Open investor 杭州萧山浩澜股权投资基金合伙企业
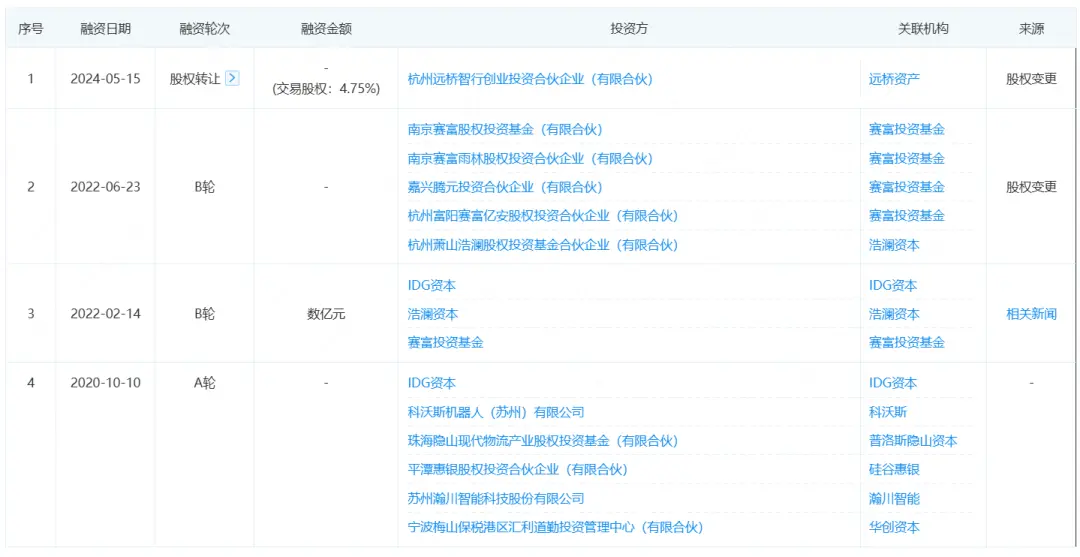 (x=543, y=244)
